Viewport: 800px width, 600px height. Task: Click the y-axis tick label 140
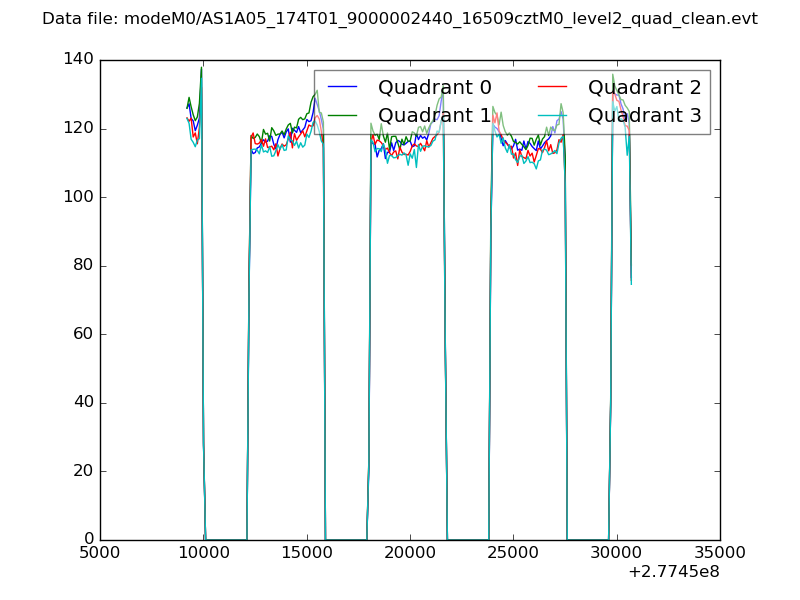(77, 60)
